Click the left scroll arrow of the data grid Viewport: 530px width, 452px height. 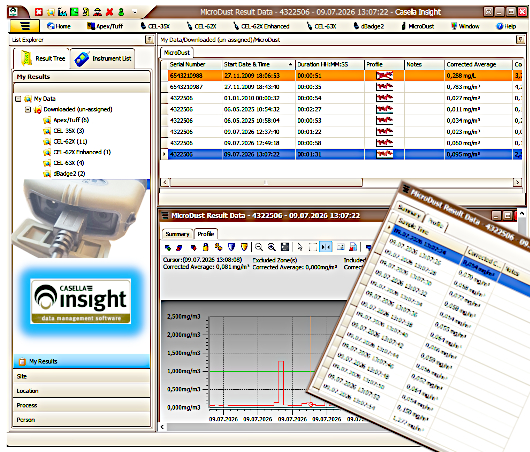click(165, 183)
